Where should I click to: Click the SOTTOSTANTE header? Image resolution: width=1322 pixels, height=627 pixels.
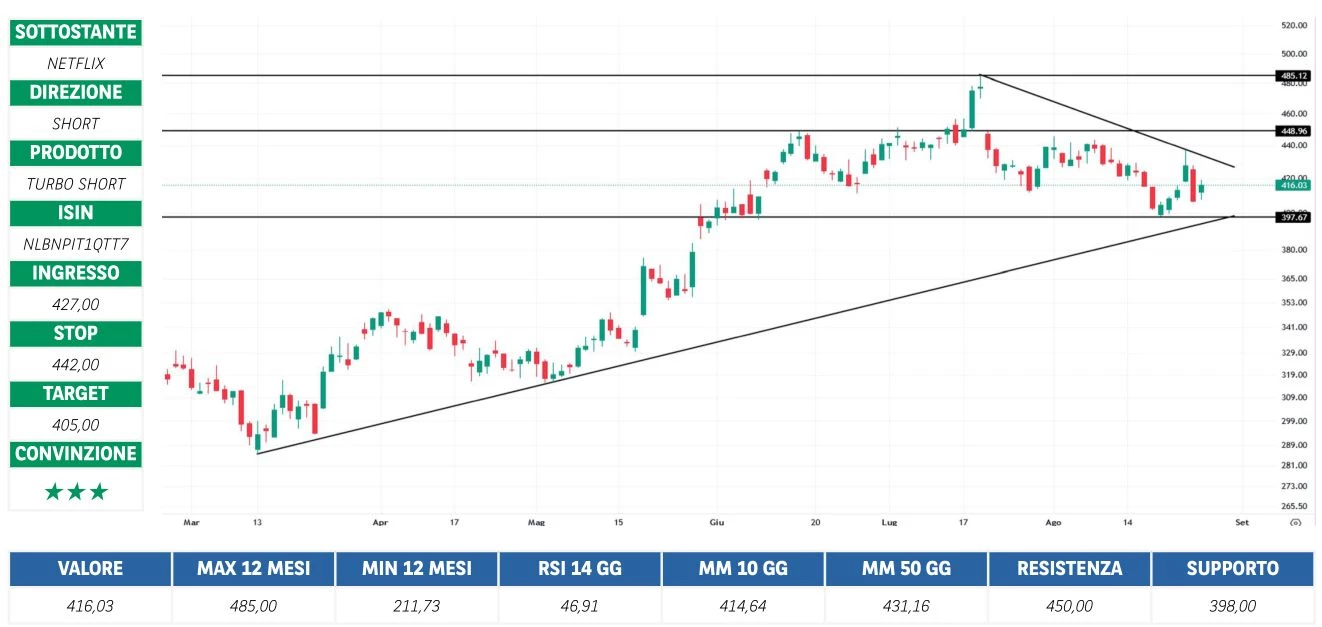coord(76,32)
